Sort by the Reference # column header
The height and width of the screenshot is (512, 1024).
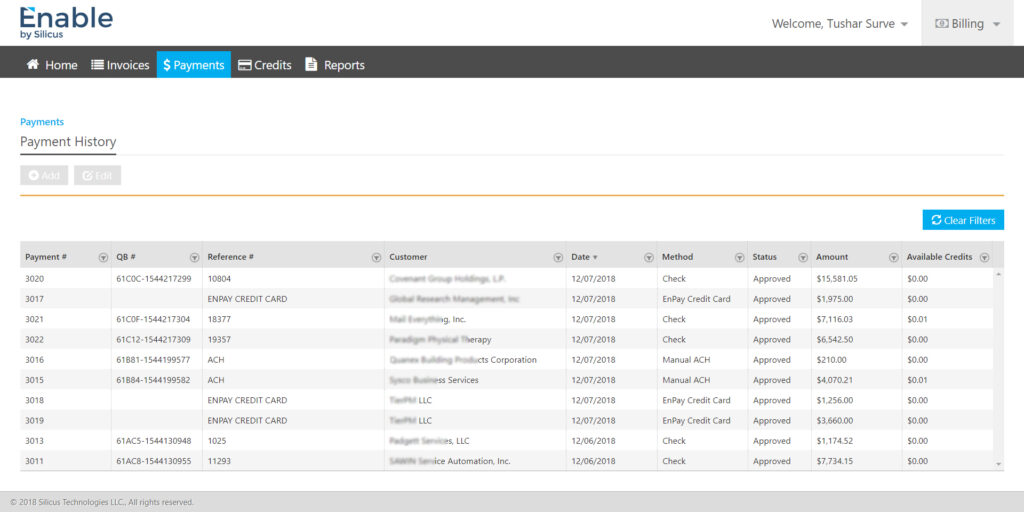pyautogui.click(x=231, y=257)
